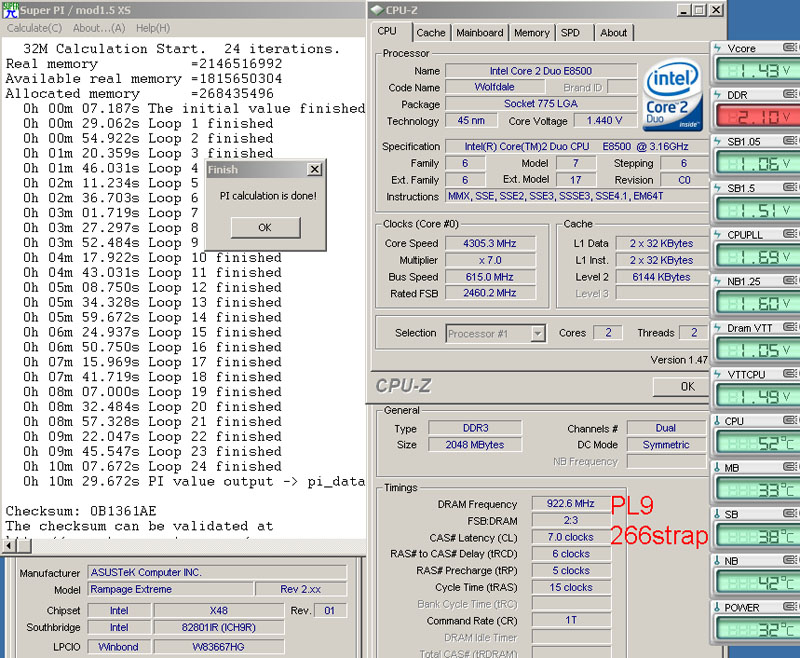Screen dimensions: 800x658
Task: Click the CPU-Z title bar icon
Action: (377, 10)
